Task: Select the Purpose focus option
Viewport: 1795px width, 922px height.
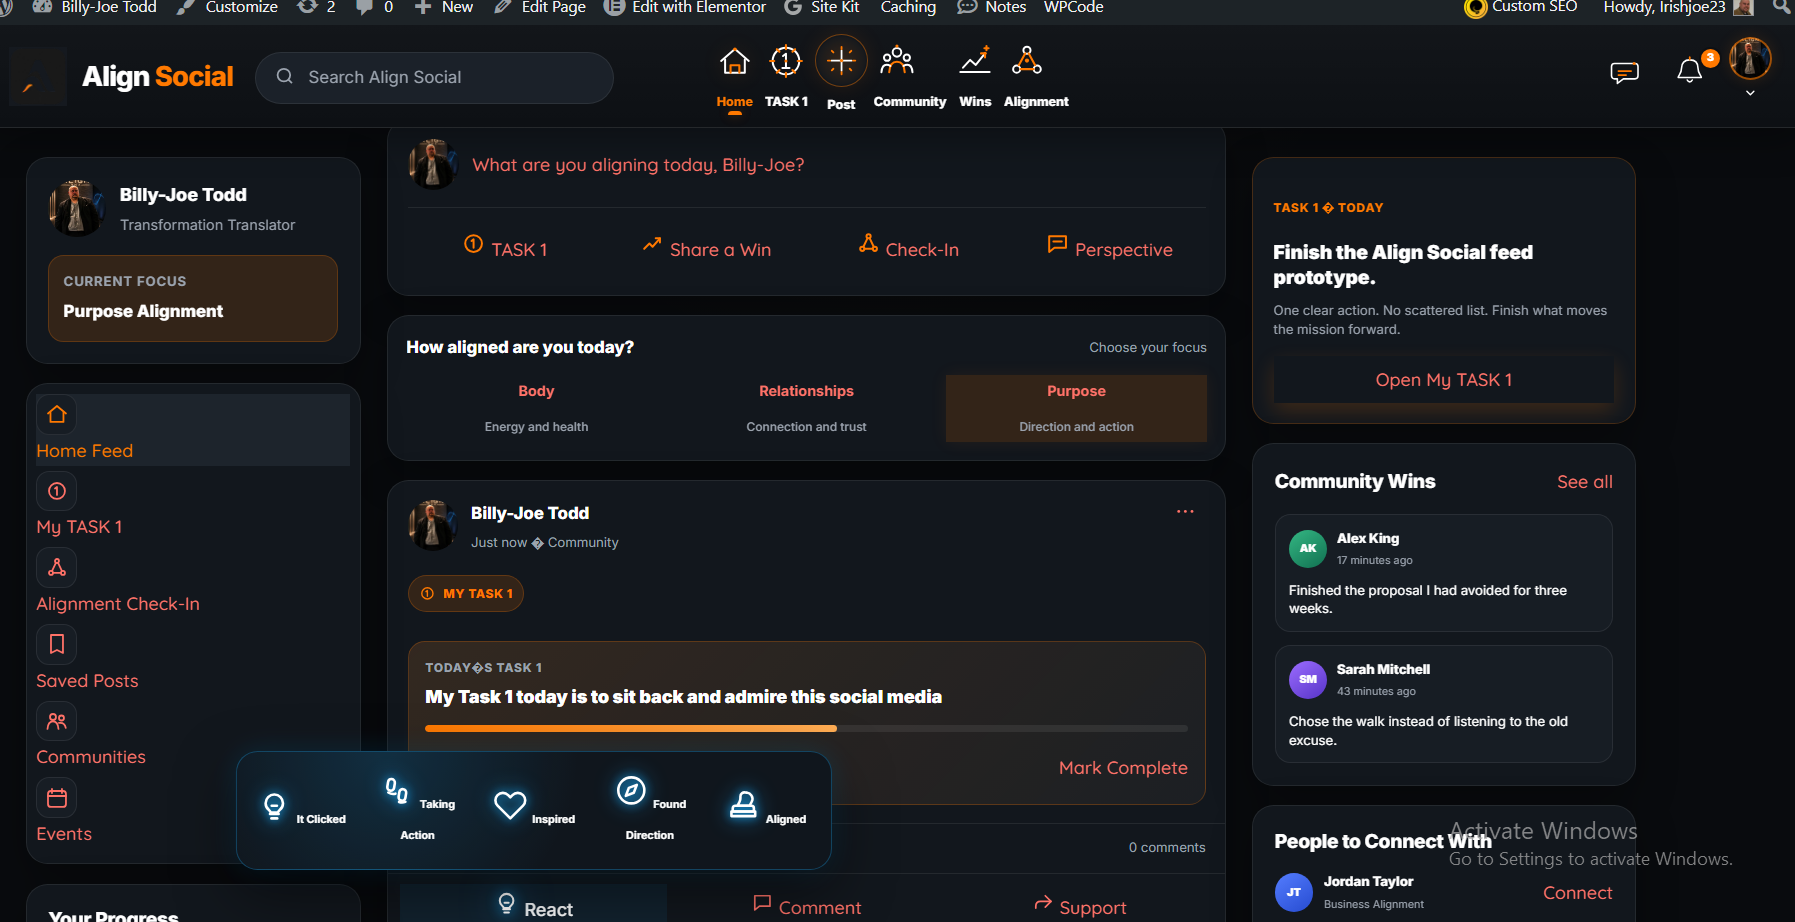Action: (1076, 408)
